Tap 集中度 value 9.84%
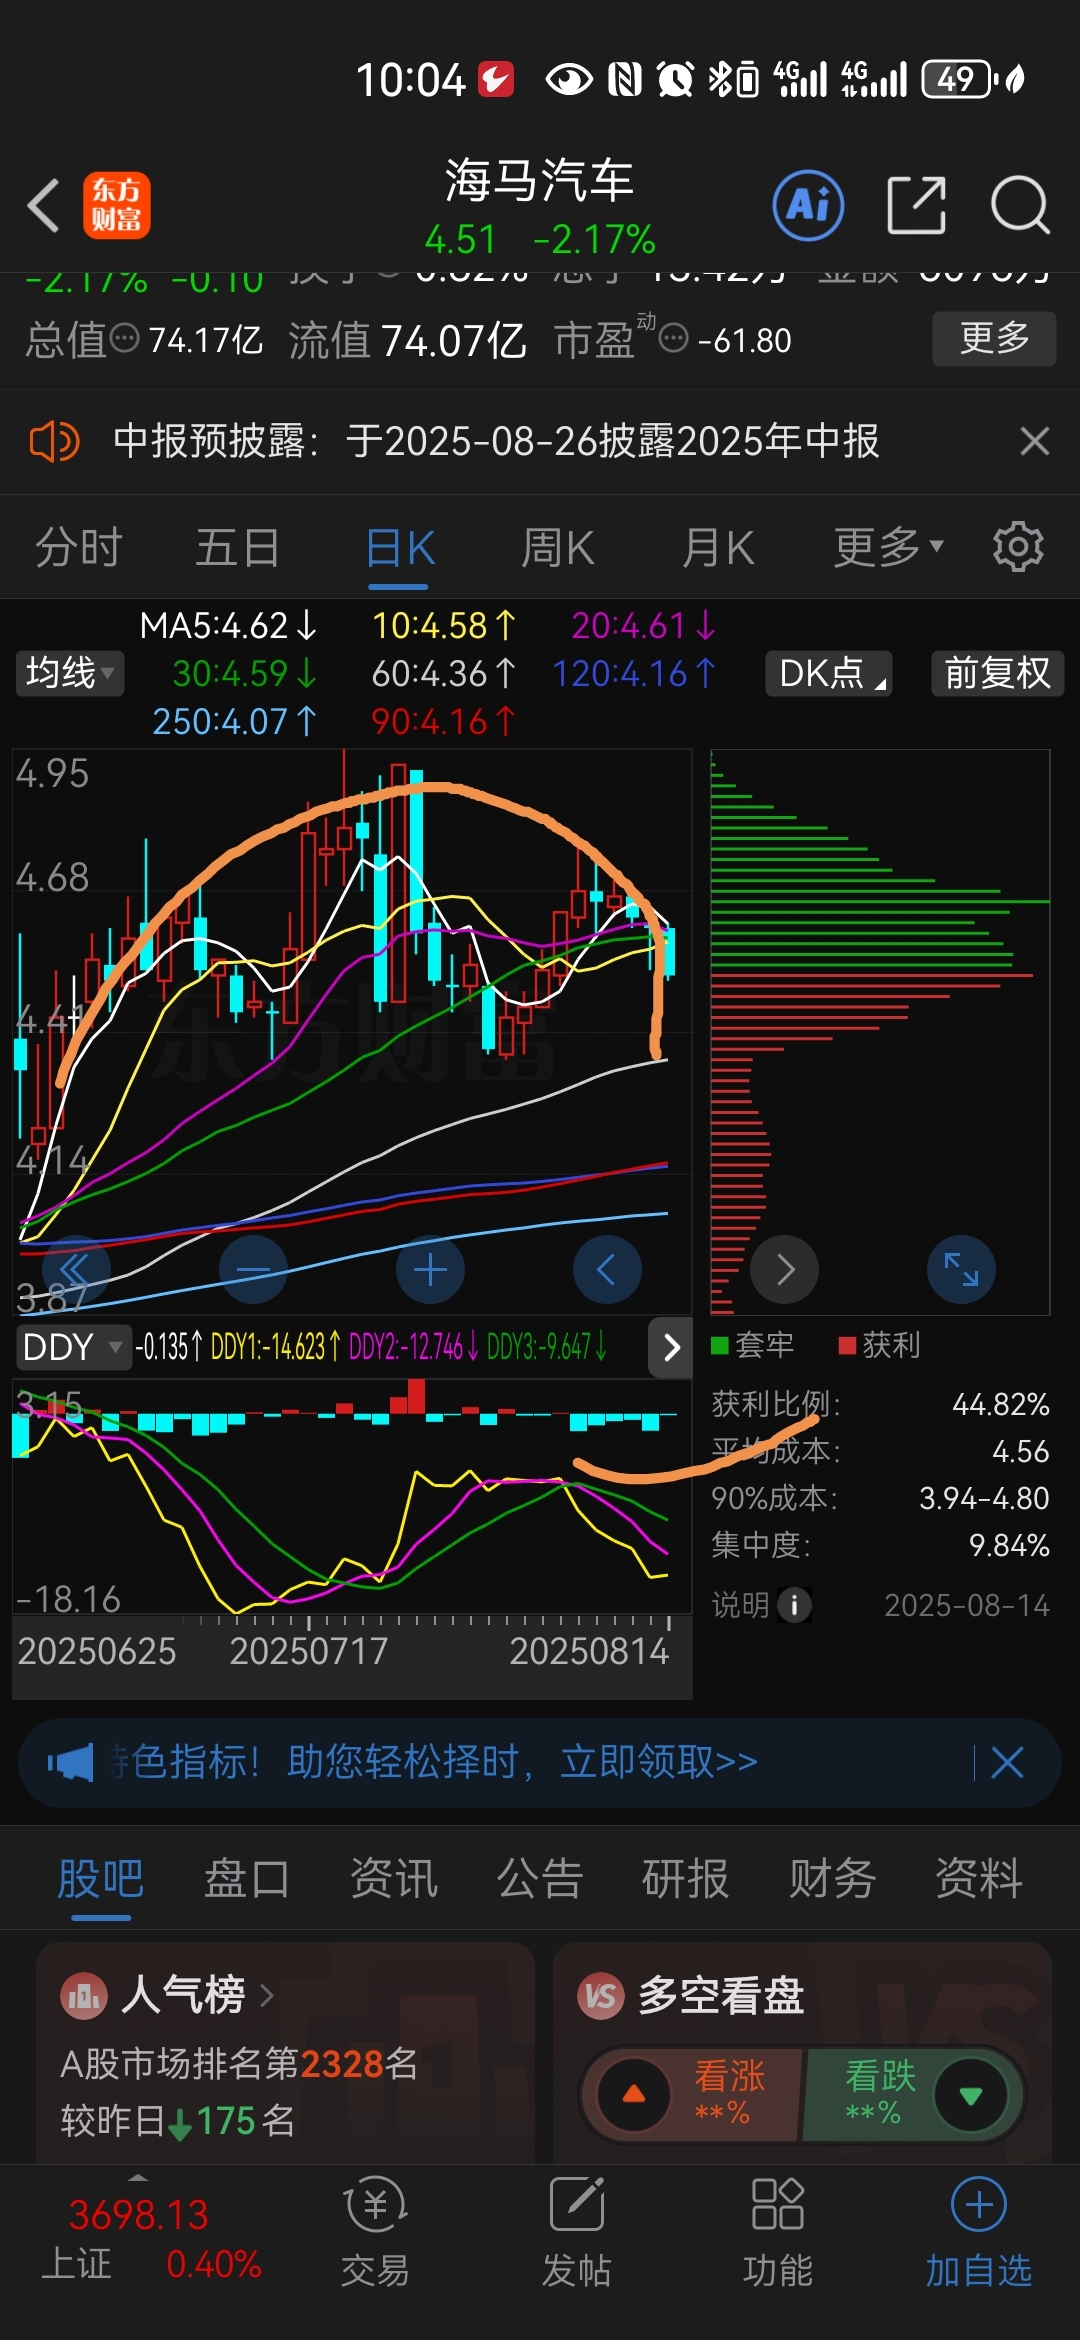 click(1009, 1545)
